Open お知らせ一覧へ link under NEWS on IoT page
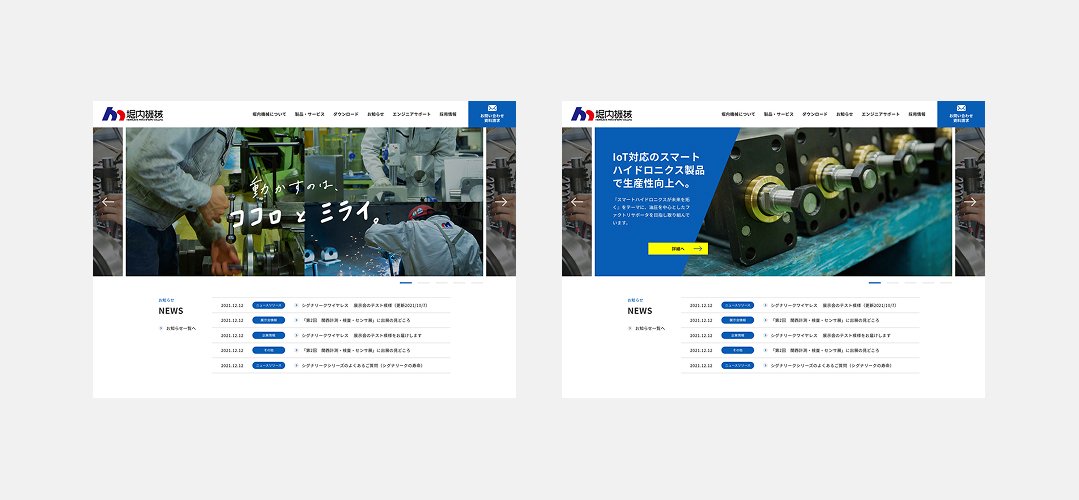 click(x=649, y=328)
